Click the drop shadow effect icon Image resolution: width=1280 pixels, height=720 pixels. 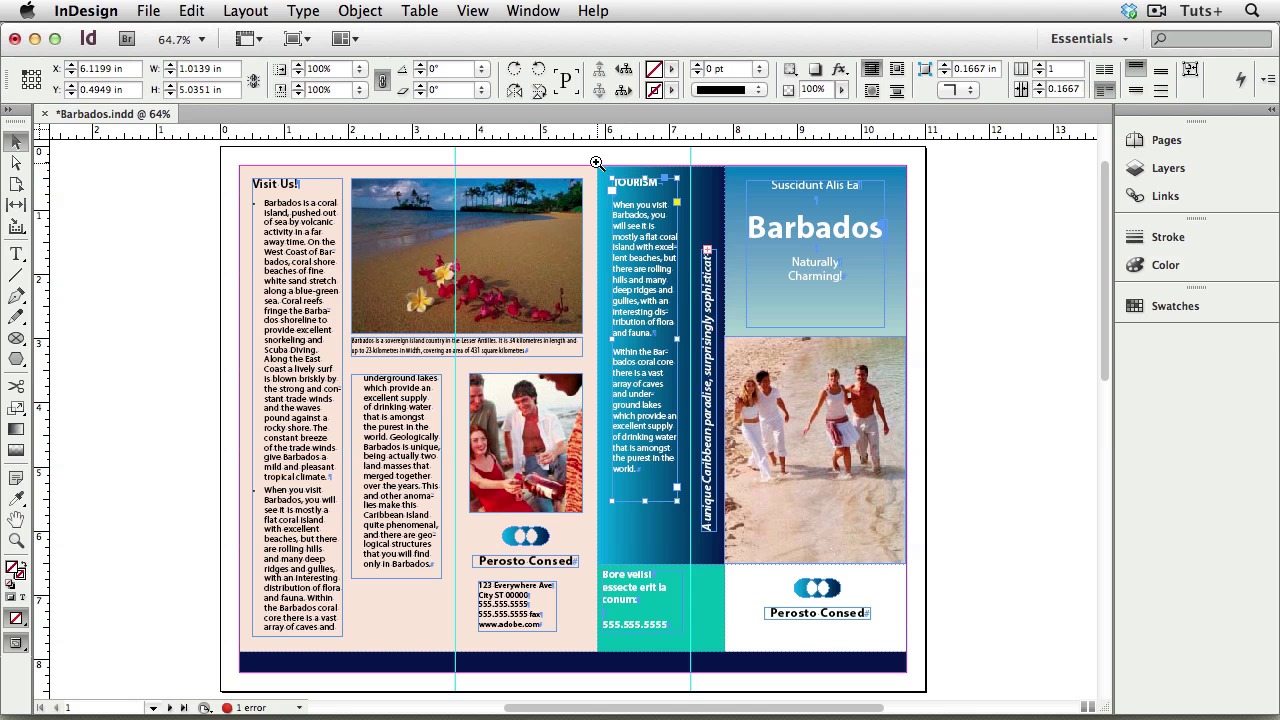coord(815,69)
